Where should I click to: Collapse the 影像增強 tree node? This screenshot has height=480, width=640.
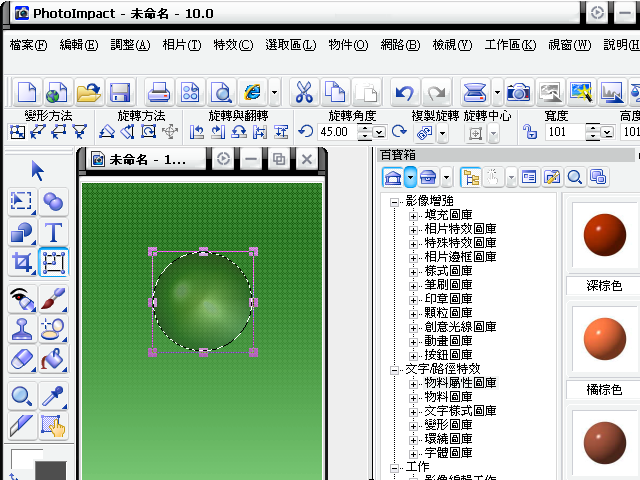(394, 202)
